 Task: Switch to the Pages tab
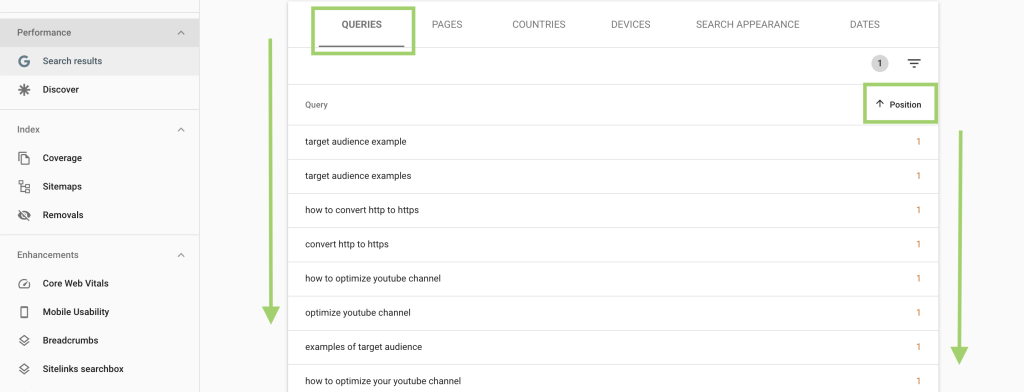point(447,25)
